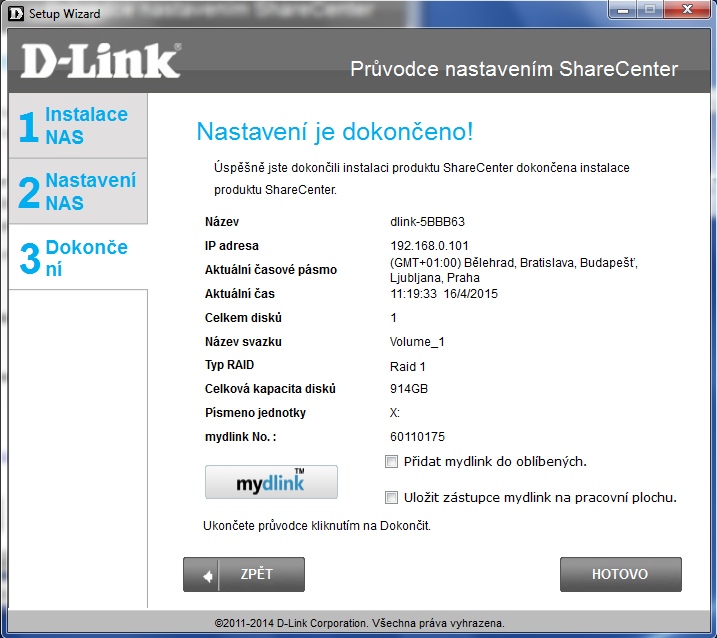
Task: Click the D-Link logo in header
Action: [x=101, y=61]
